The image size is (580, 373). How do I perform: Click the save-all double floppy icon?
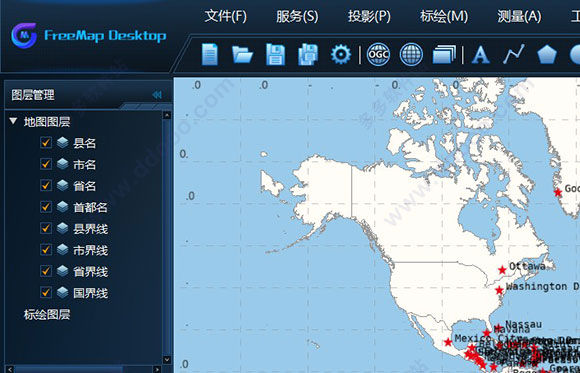coord(308,54)
